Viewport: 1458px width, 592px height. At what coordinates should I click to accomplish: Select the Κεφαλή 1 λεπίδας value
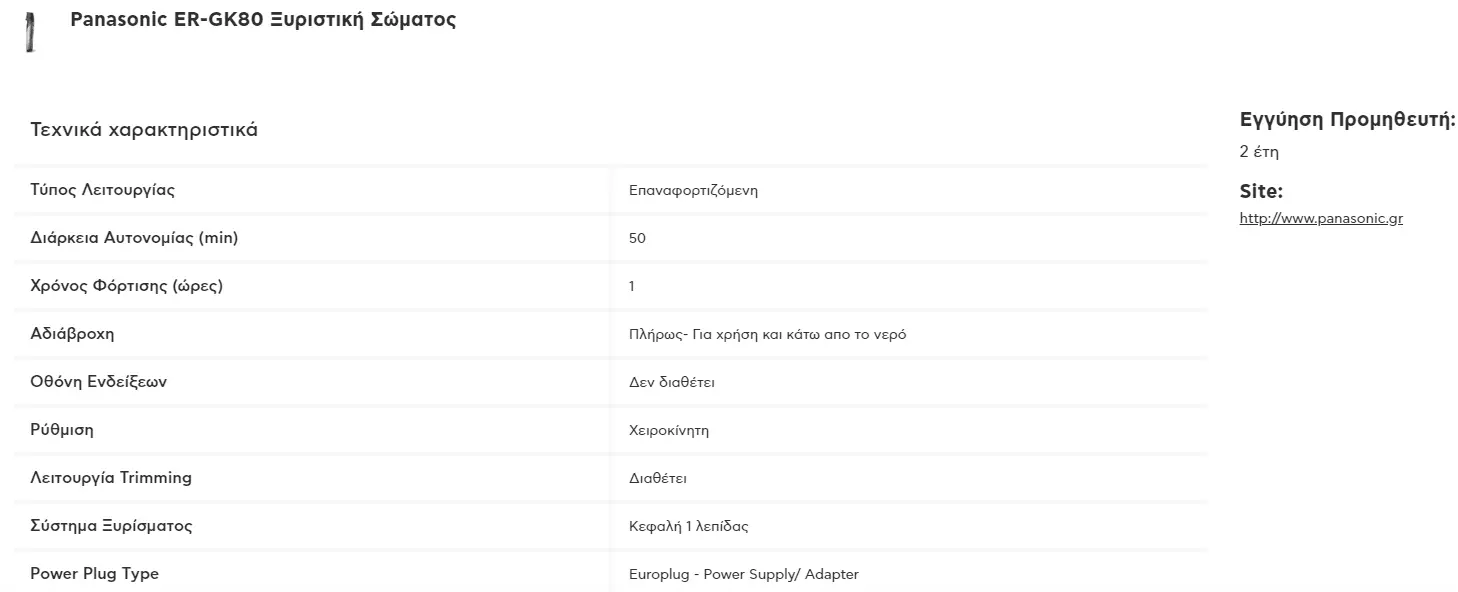coord(689,527)
